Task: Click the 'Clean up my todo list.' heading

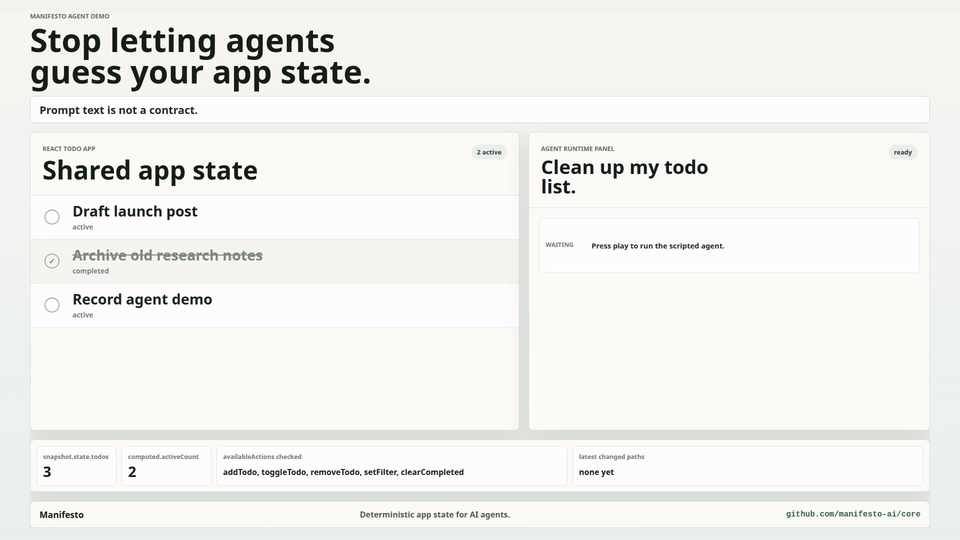Action: tap(624, 176)
